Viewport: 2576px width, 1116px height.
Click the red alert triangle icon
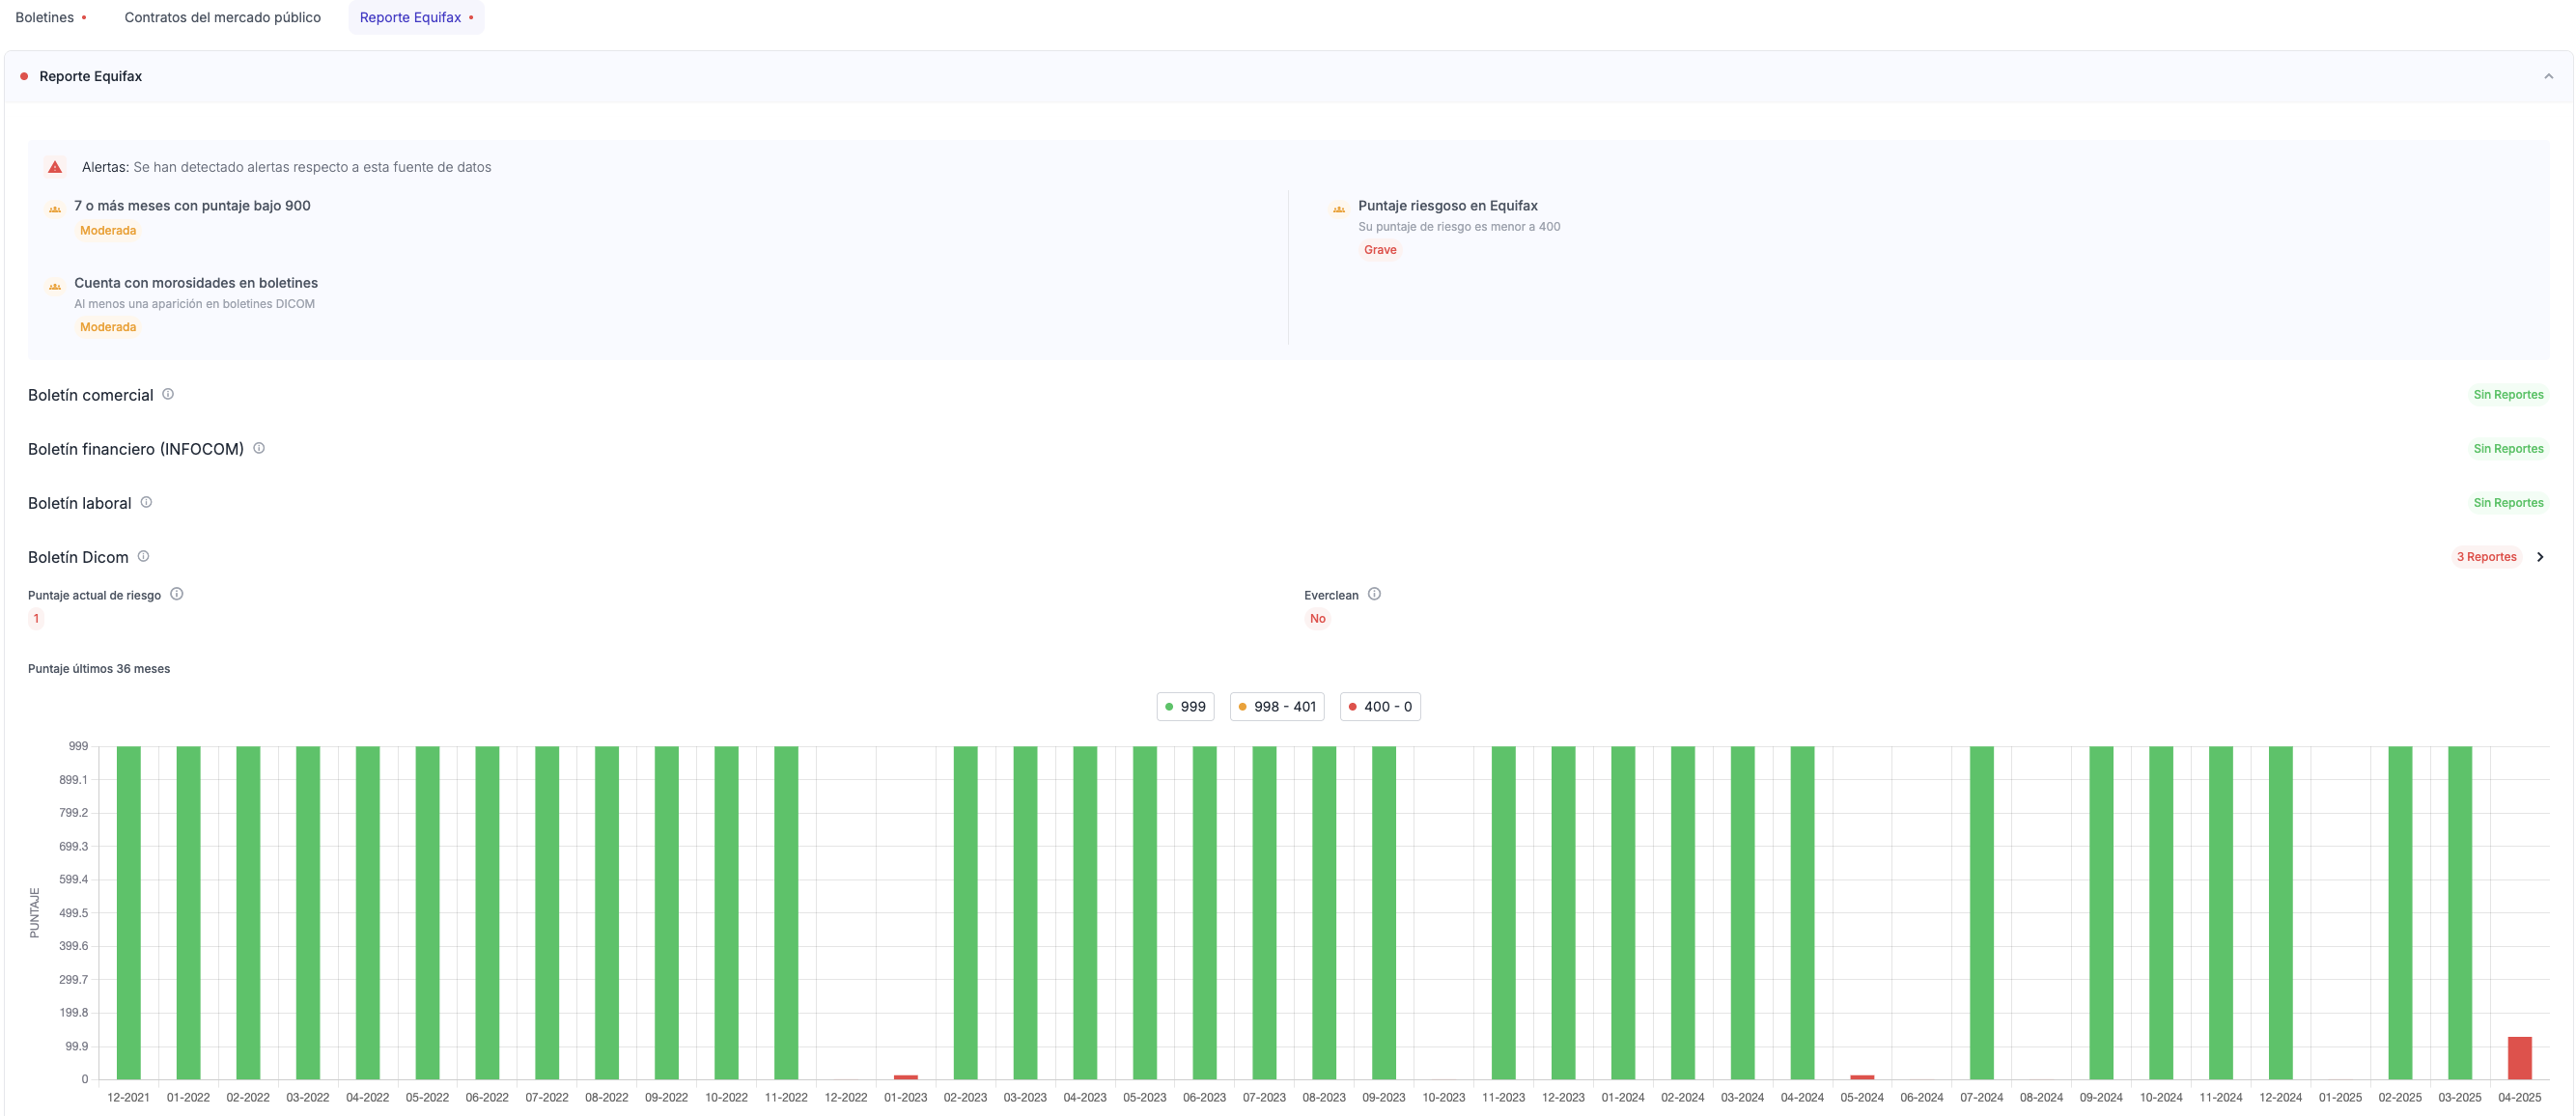(x=55, y=167)
